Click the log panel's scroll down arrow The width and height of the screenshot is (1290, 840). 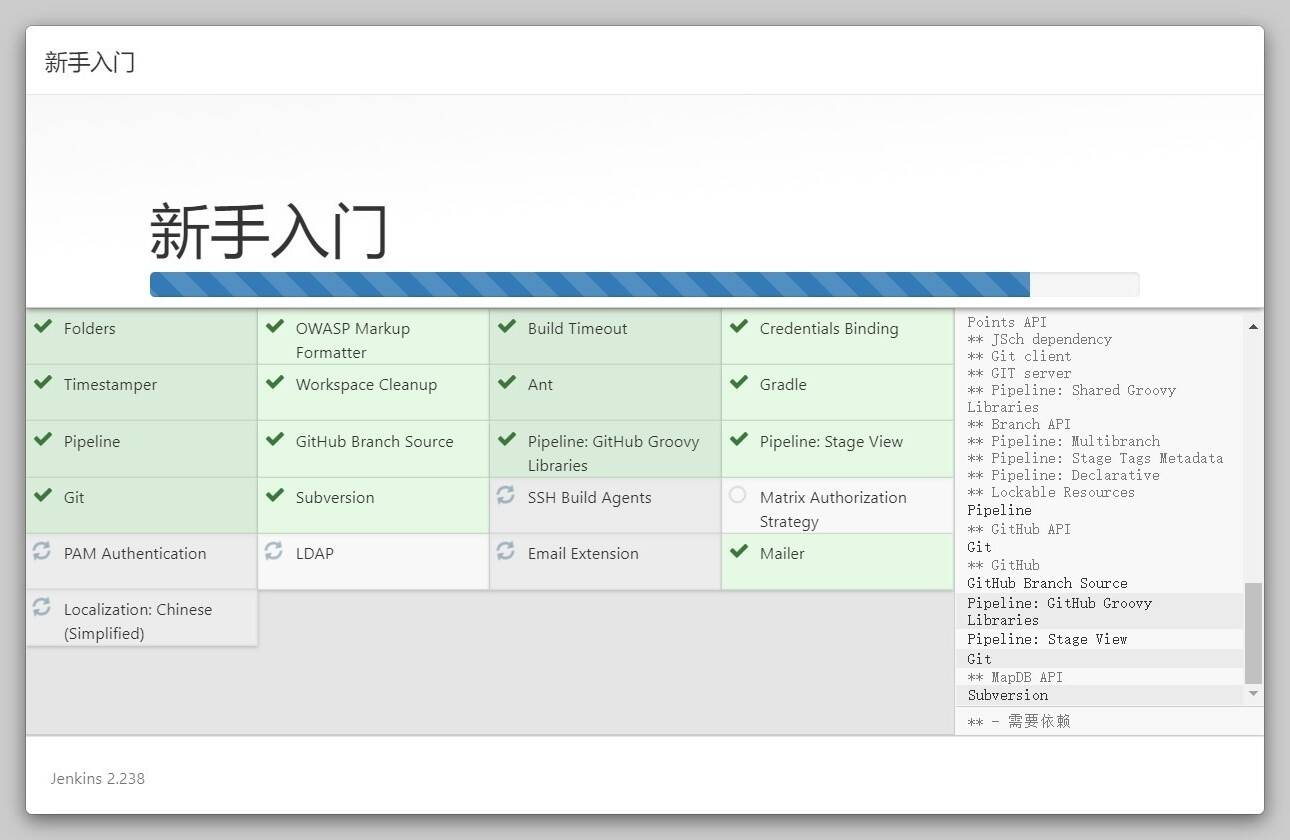[x=1253, y=693]
